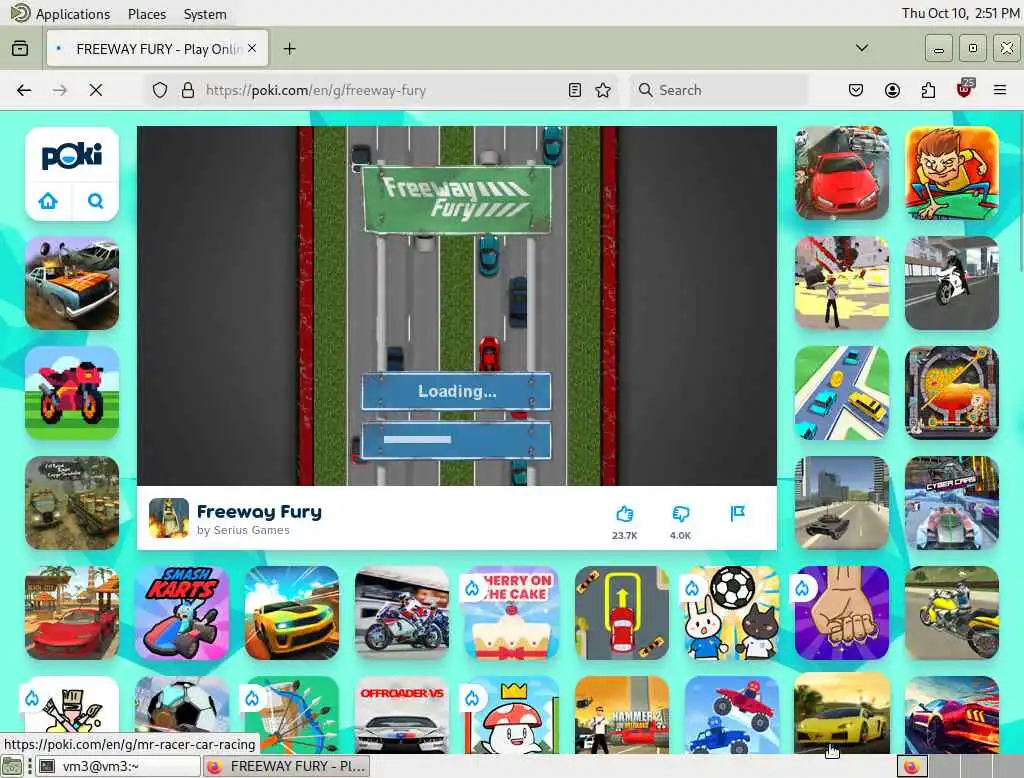Open the Cherry on the Cake game thumbnail
This screenshot has height=778, width=1024.
coord(511,613)
